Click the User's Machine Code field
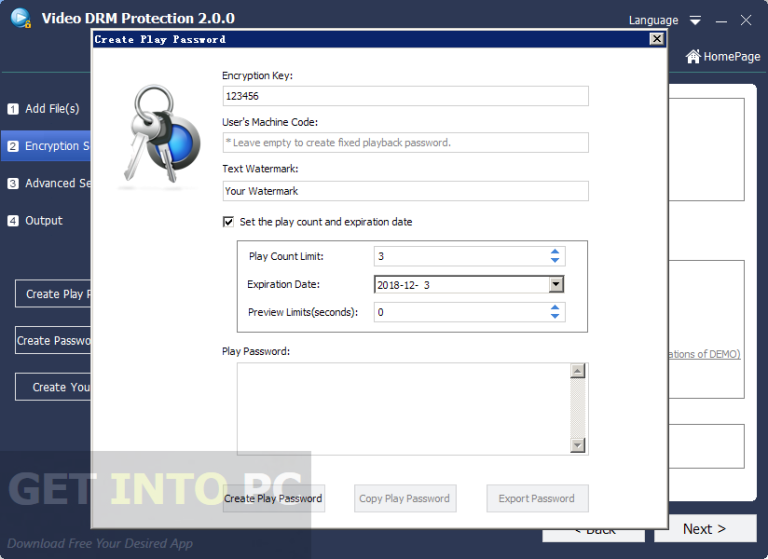This screenshot has height=559, width=768. click(x=406, y=143)
